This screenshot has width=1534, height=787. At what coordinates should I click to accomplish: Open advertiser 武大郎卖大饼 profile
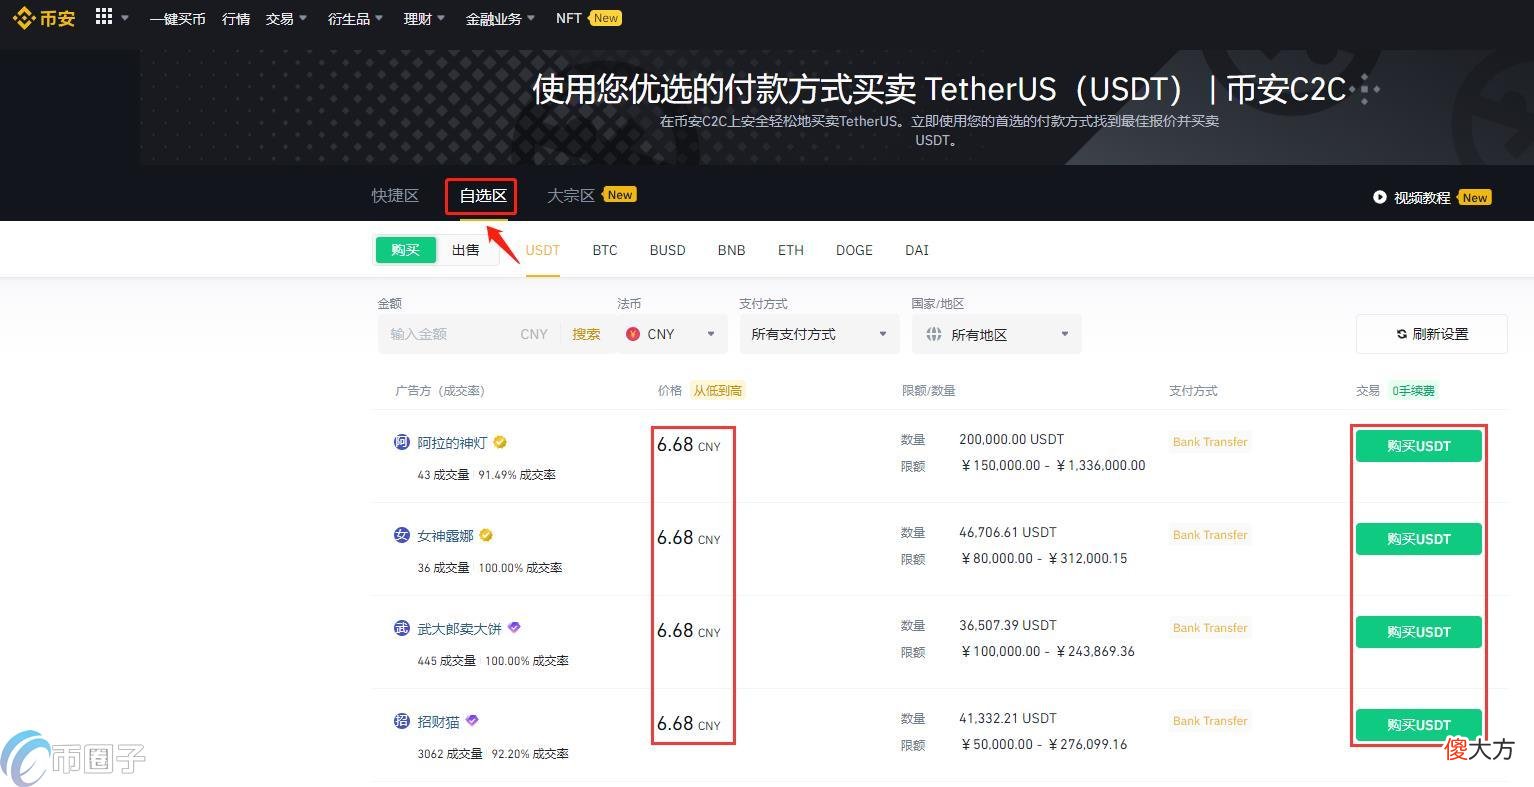click(459, 628)
